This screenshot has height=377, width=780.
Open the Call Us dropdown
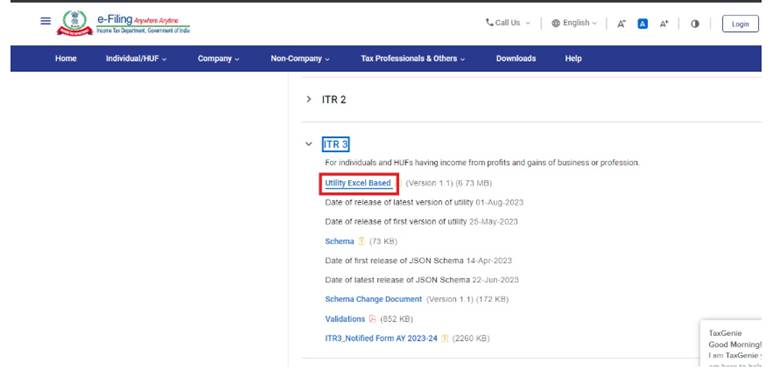(x=508, y=23)
